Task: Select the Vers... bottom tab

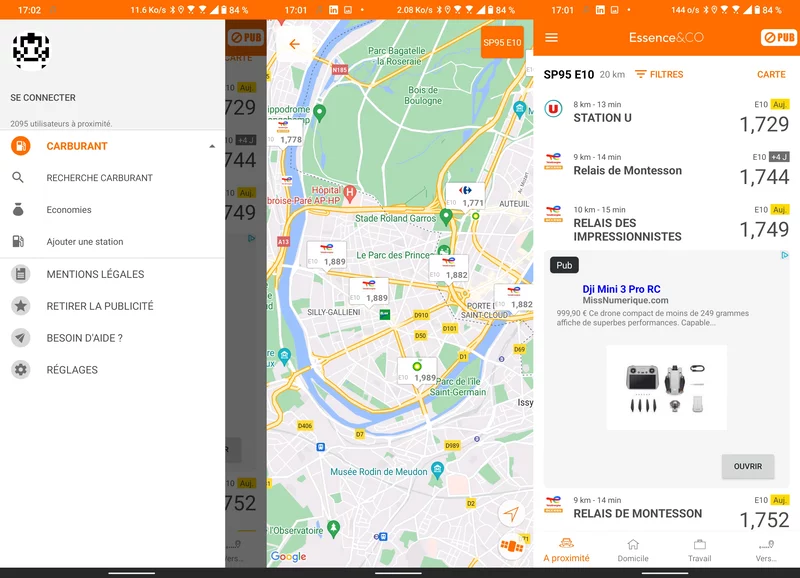Action: (x=766, y=550)
